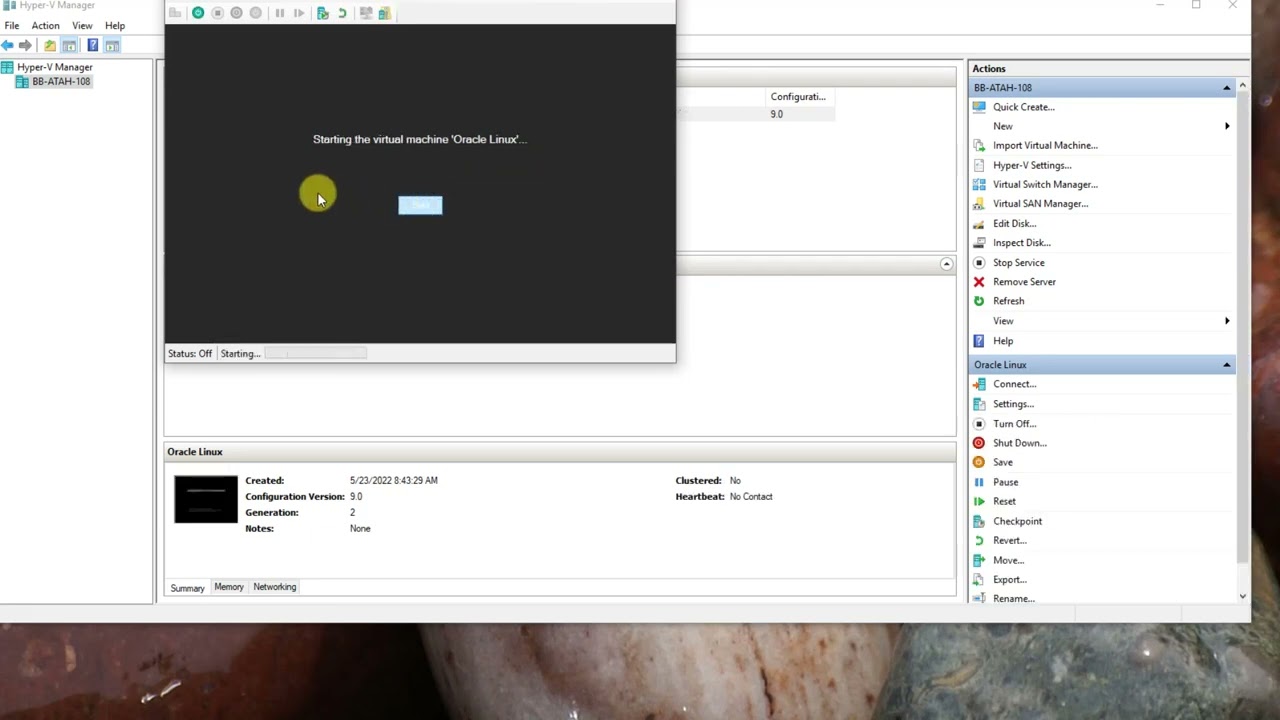Image resolution: width=1280 pixels, height=720 pixels.
Task: Click Reset in Oracle Linux actions
Action: point(1004,502)
